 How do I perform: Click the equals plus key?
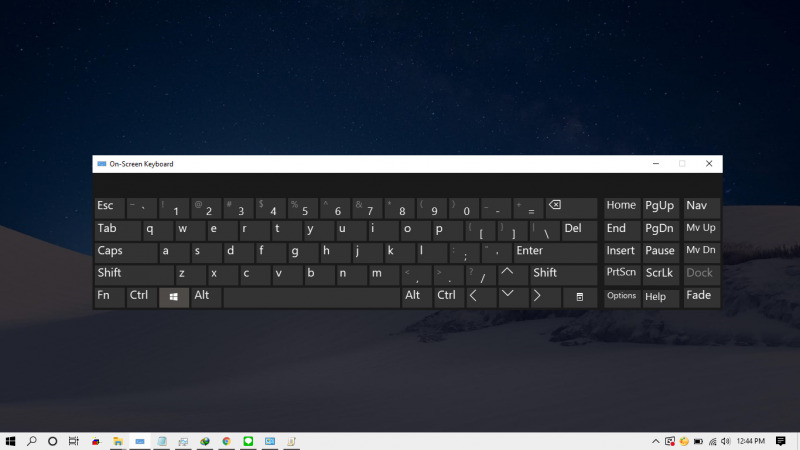pos(528,208)
